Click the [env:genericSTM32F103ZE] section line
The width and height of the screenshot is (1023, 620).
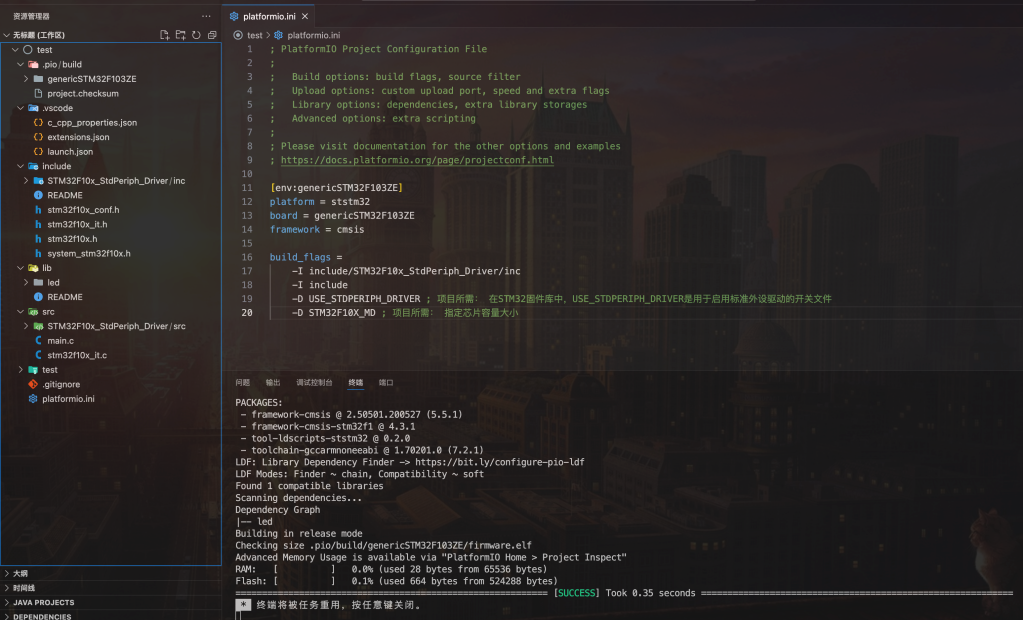coord(336,187)
